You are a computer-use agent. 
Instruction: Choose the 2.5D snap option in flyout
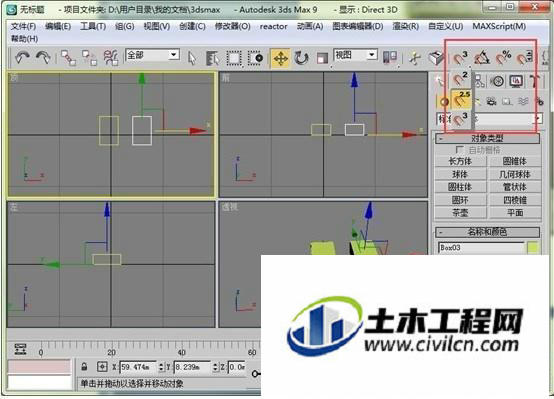tap(461, 100)
